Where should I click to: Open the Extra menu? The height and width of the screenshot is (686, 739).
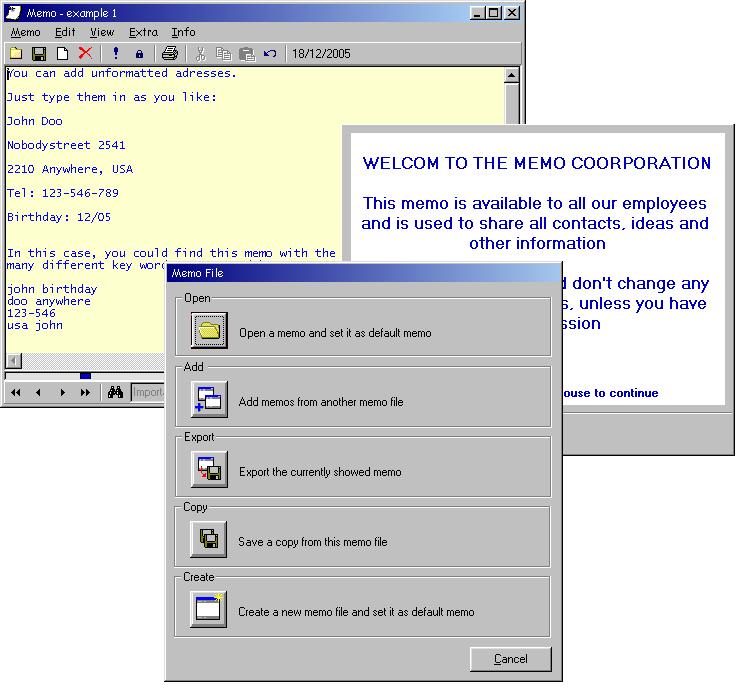[143, 32]
